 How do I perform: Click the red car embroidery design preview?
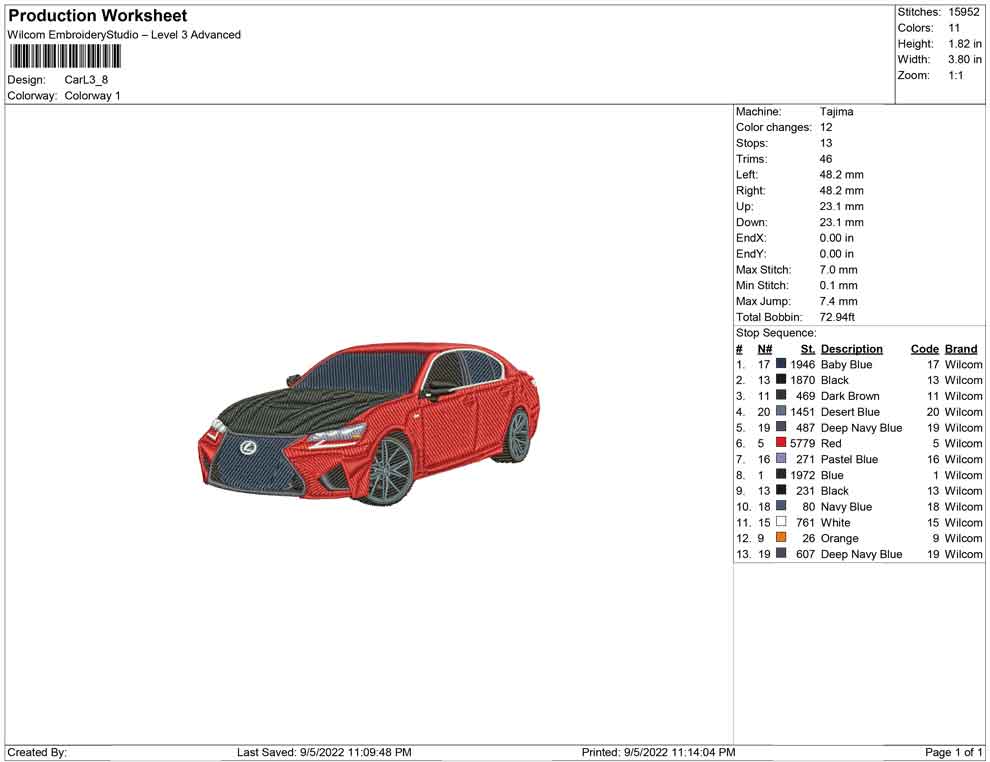click(x=369, y=421)
